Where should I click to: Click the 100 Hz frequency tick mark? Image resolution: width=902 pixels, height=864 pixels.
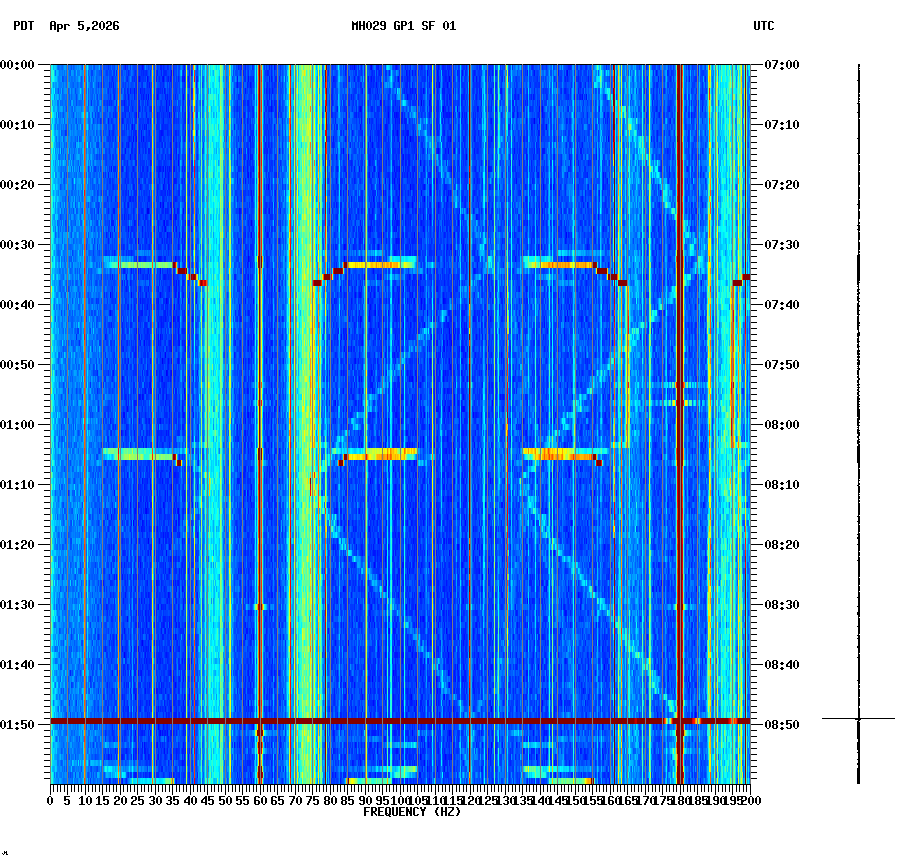point(400,792)
